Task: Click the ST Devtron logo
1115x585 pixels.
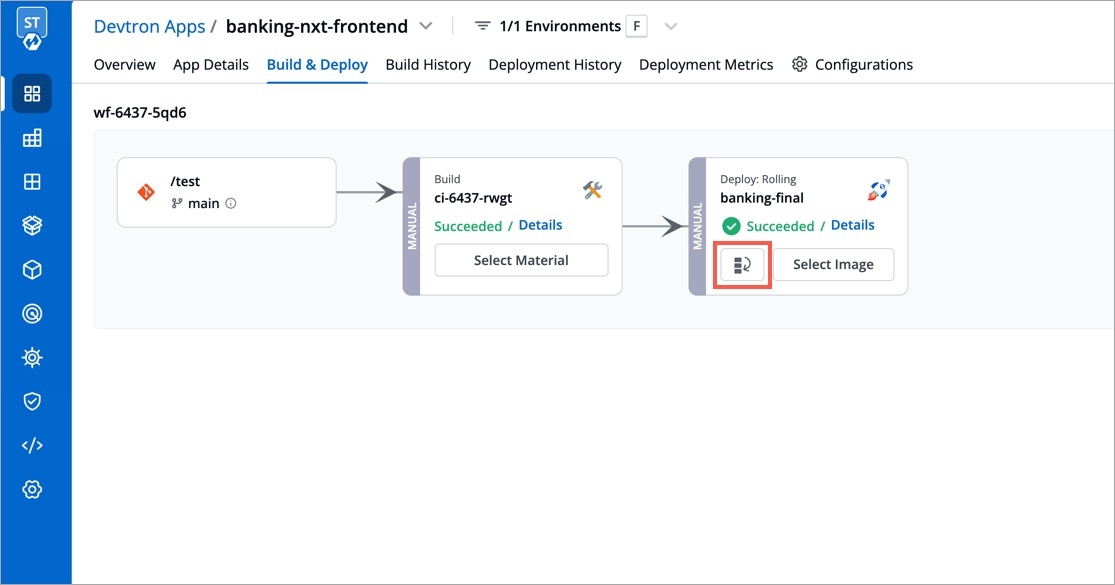Action: [32, 28]
